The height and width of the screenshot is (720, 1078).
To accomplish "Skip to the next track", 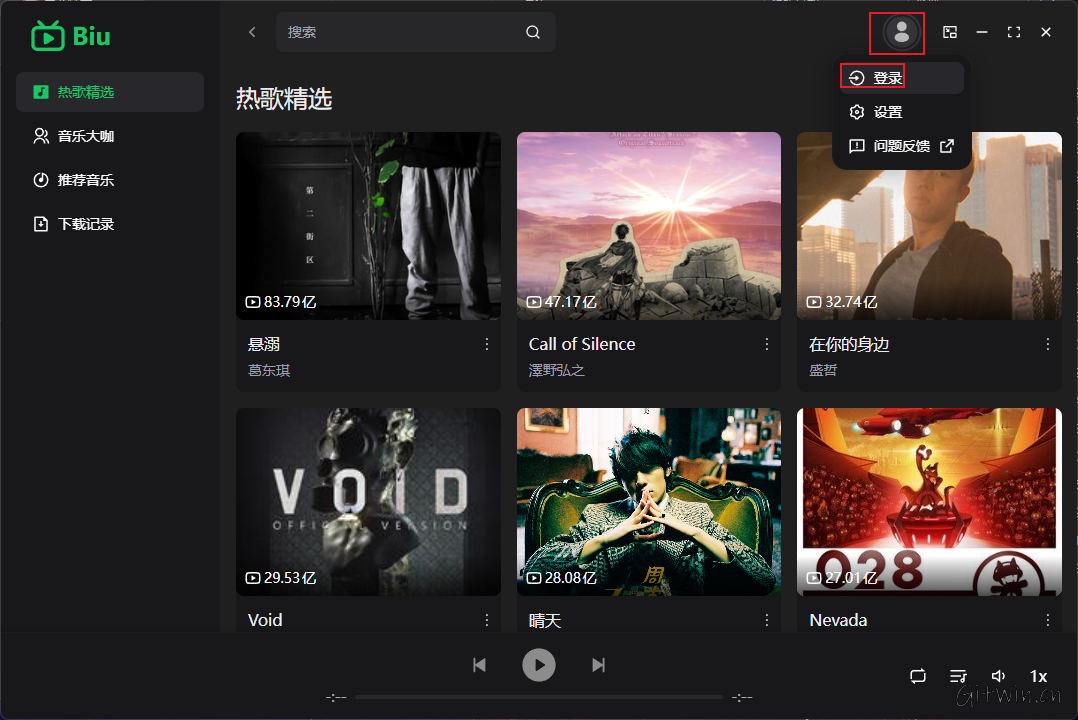I will pyautogui.click(x=598, y=665).
